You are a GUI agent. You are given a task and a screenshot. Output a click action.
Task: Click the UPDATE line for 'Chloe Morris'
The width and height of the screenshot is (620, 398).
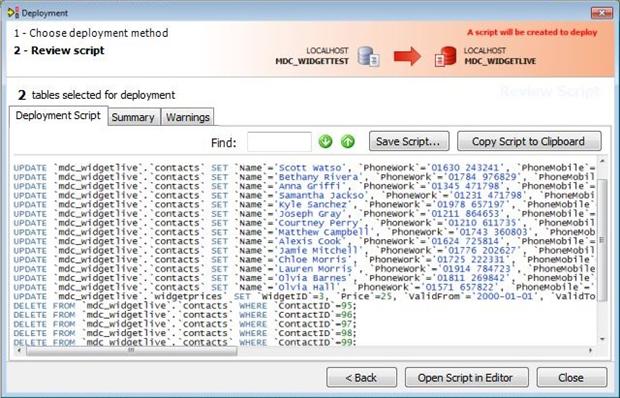(x=304, y=260)
